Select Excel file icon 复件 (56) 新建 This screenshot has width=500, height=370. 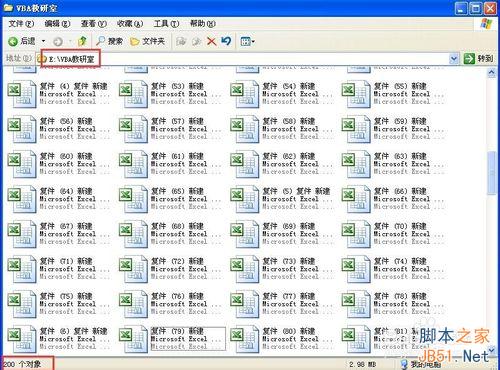(x=22, y=129)
